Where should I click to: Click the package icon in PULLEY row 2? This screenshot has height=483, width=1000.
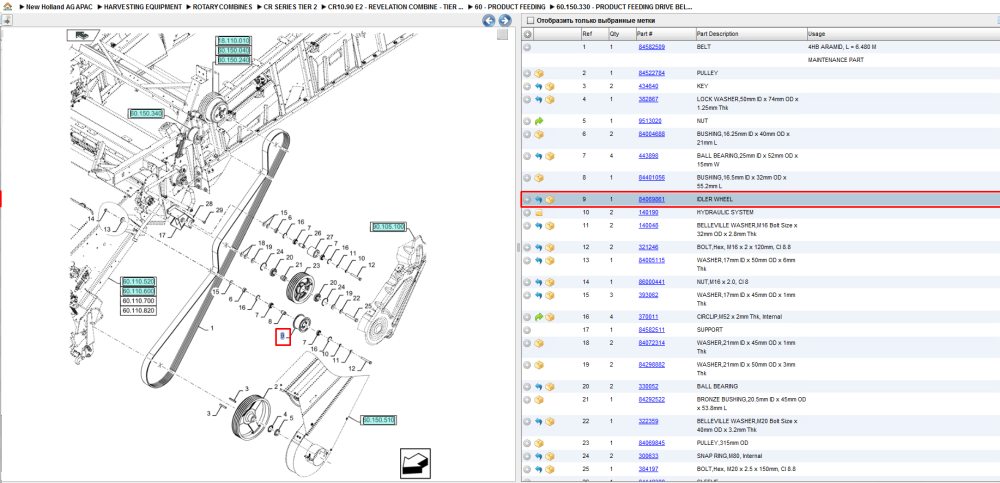(x=539, y=73)
